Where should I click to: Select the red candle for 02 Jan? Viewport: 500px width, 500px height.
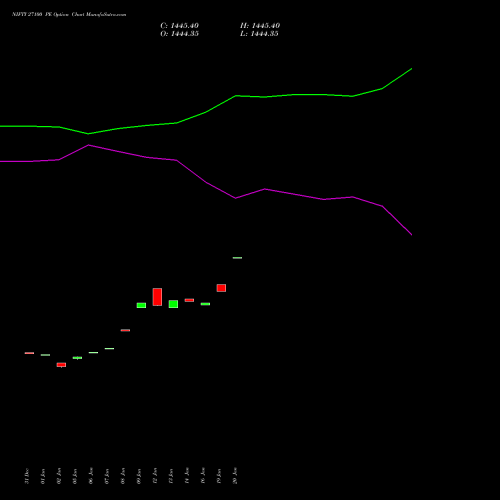point(61,365)
